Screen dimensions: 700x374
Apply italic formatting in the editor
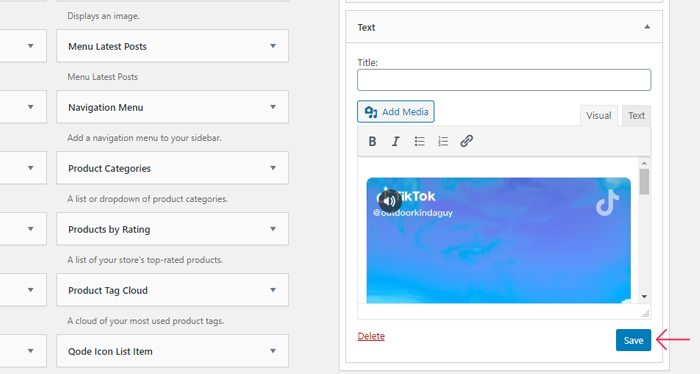tap(396, 141)
